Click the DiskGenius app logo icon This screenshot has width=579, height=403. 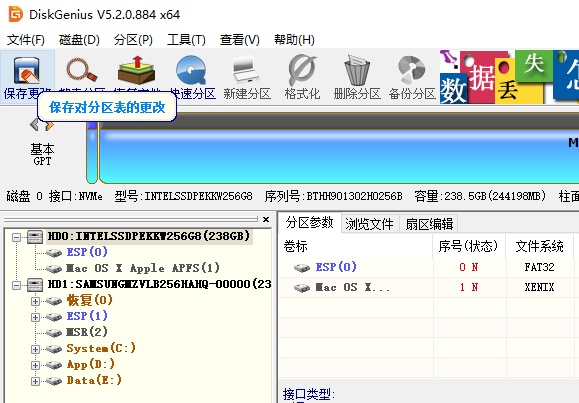[16, 14]
